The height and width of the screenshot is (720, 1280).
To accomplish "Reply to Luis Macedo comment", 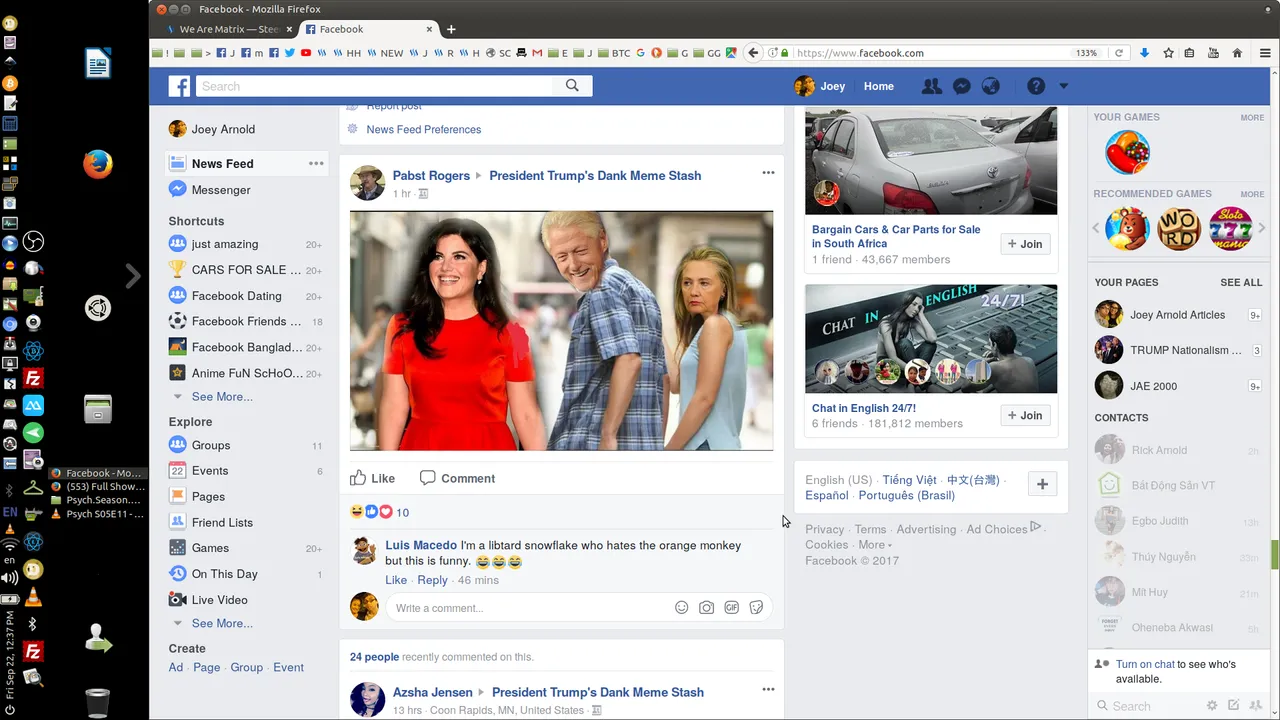I will pos(432,580).
